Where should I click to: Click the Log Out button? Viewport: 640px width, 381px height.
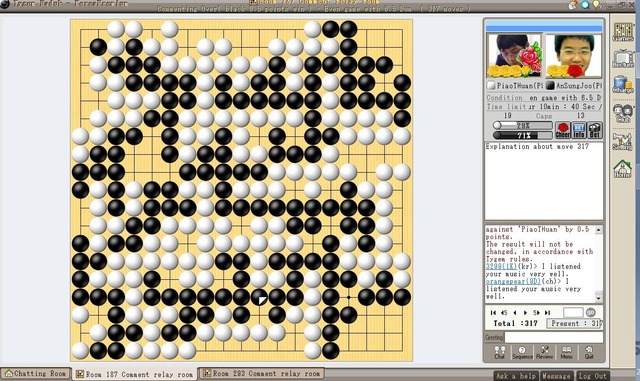(x=593, y=376)
